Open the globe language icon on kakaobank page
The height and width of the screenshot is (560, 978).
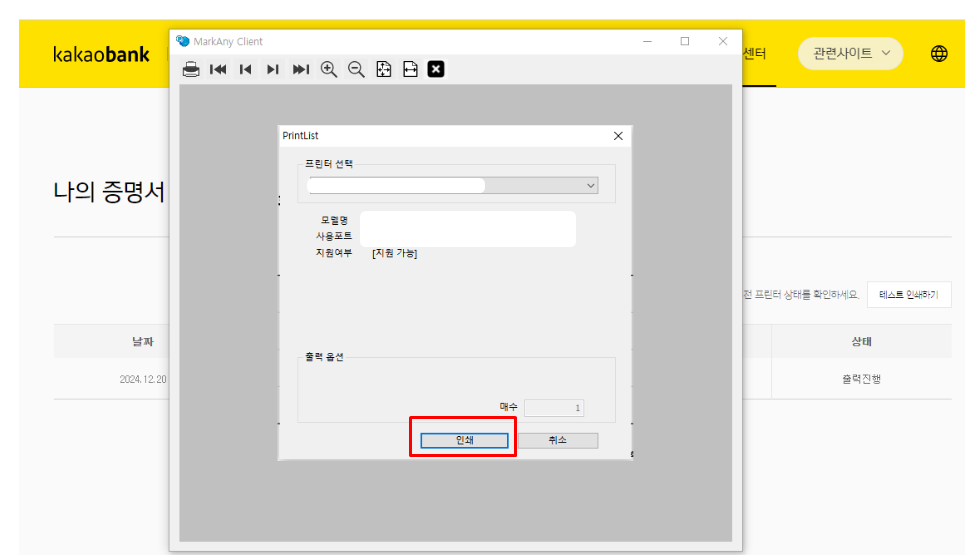tap(939, 54)
